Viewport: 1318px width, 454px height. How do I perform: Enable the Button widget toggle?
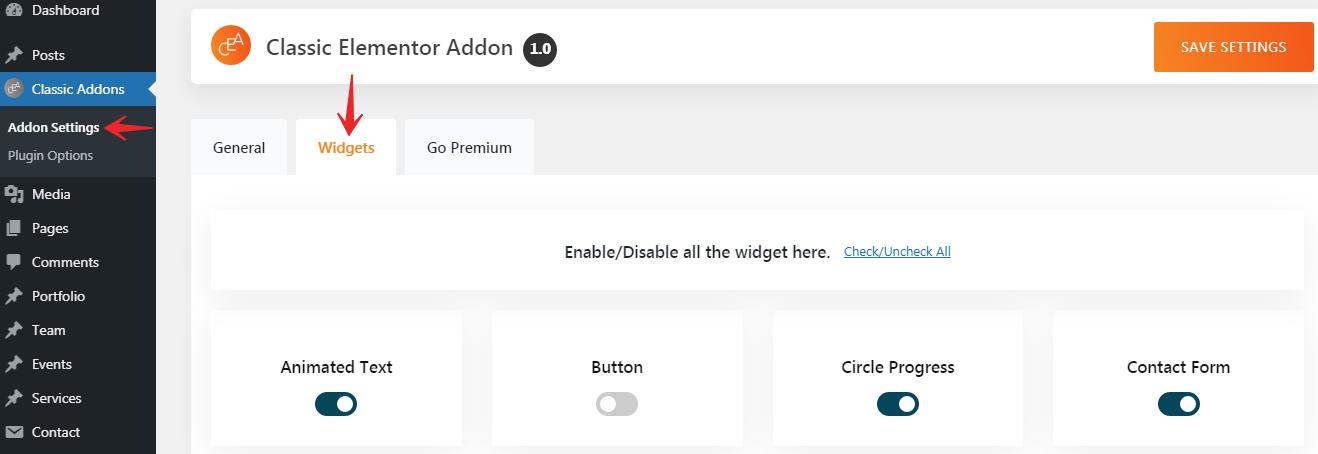click(x=617, y=404)
